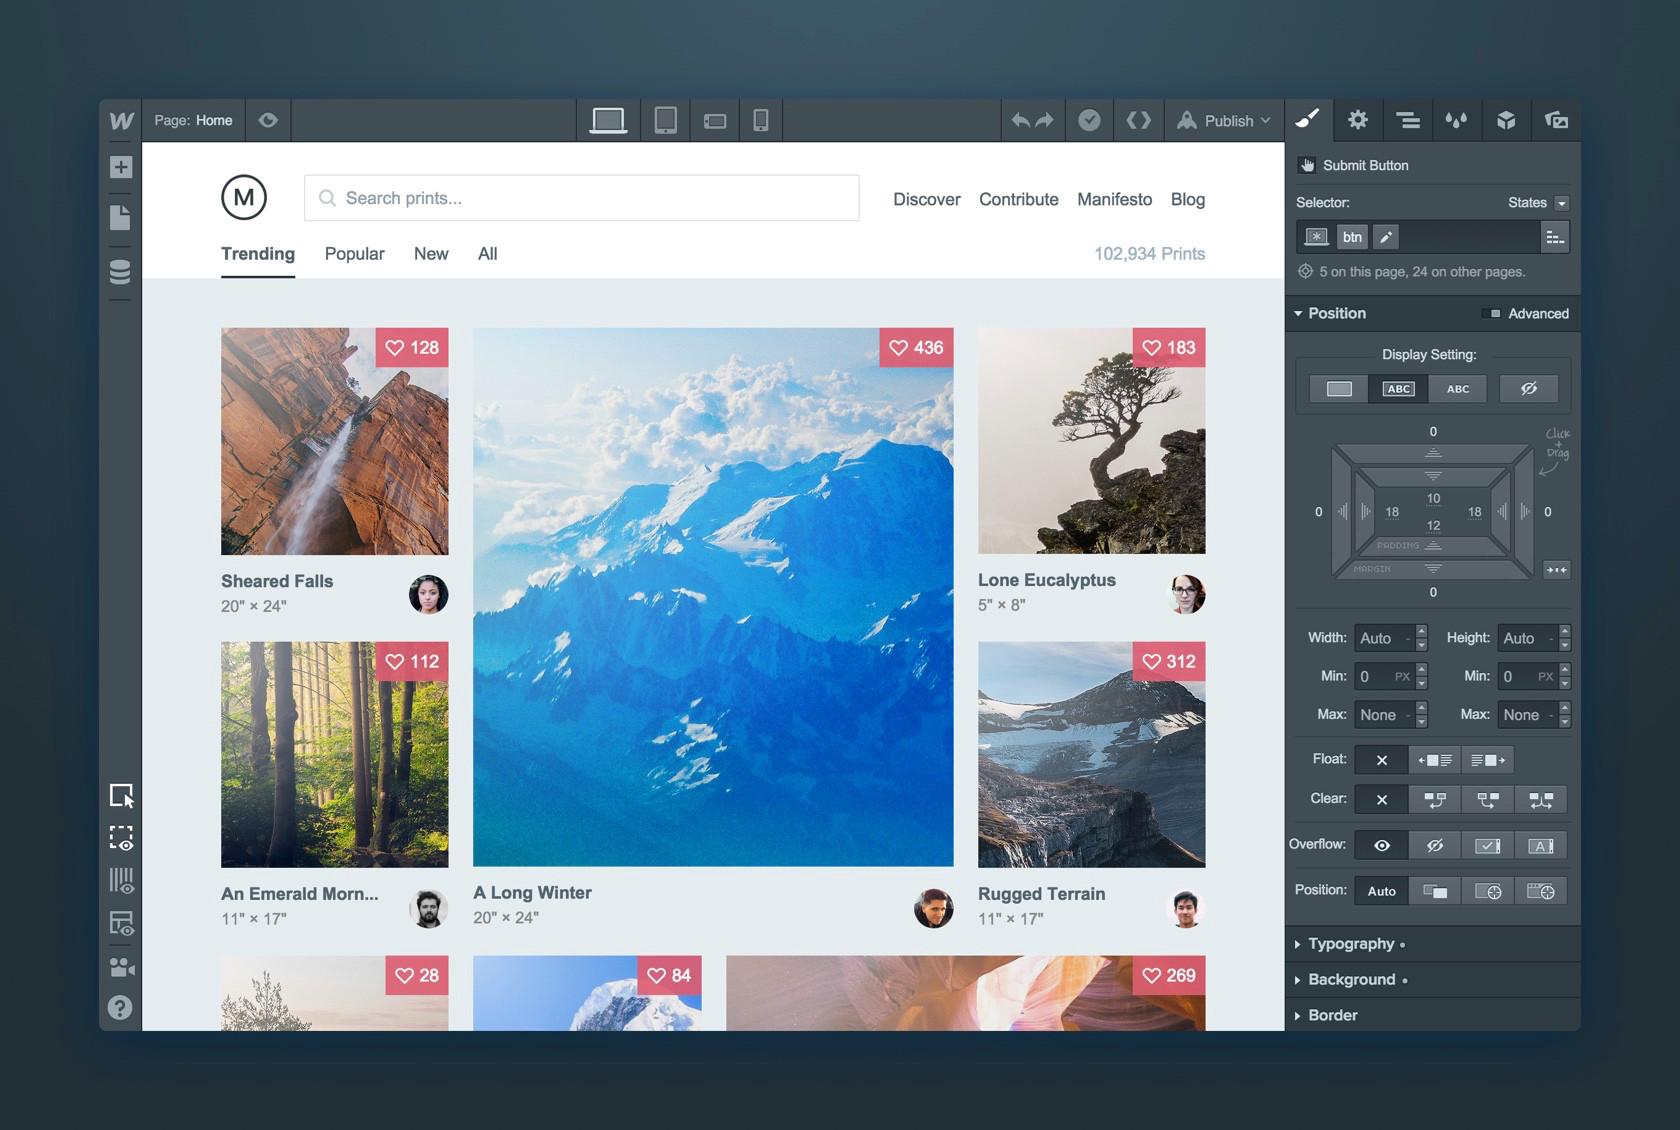Set display to block
Screen dimensions: 1680x1130
tap(1339, 389)
